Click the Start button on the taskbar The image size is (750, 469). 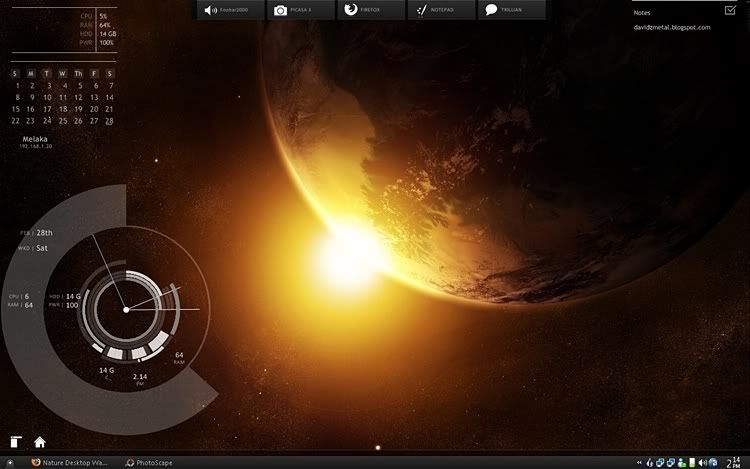(10, 462)
